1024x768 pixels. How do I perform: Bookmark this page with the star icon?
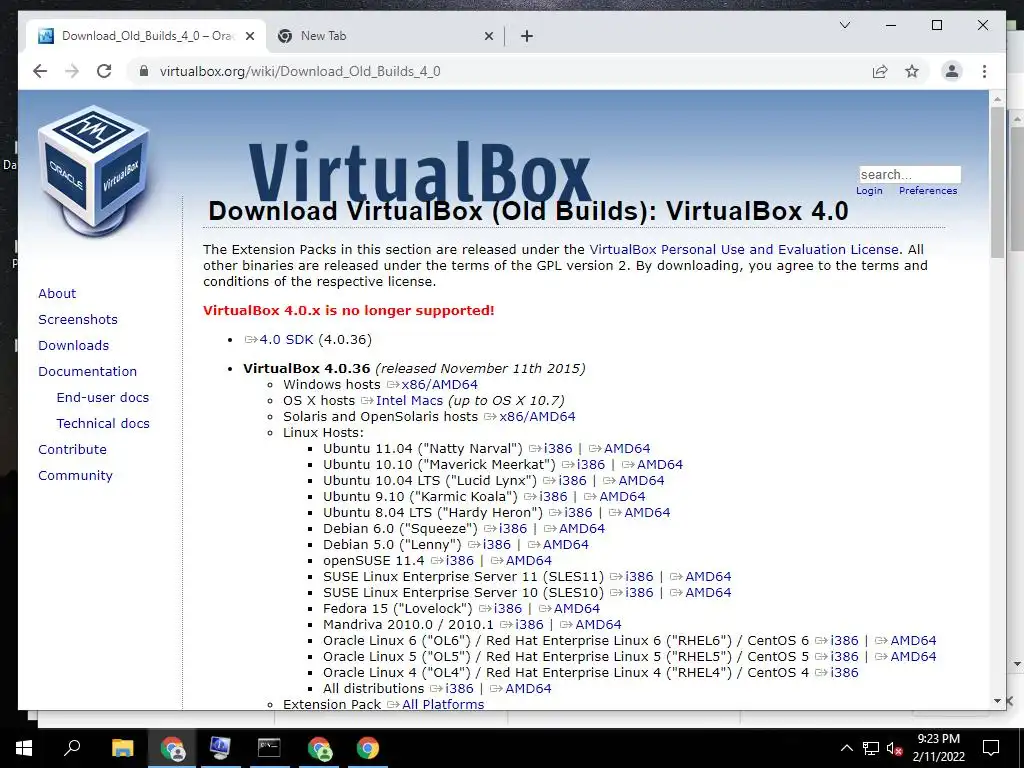click(x=912, y=71)
